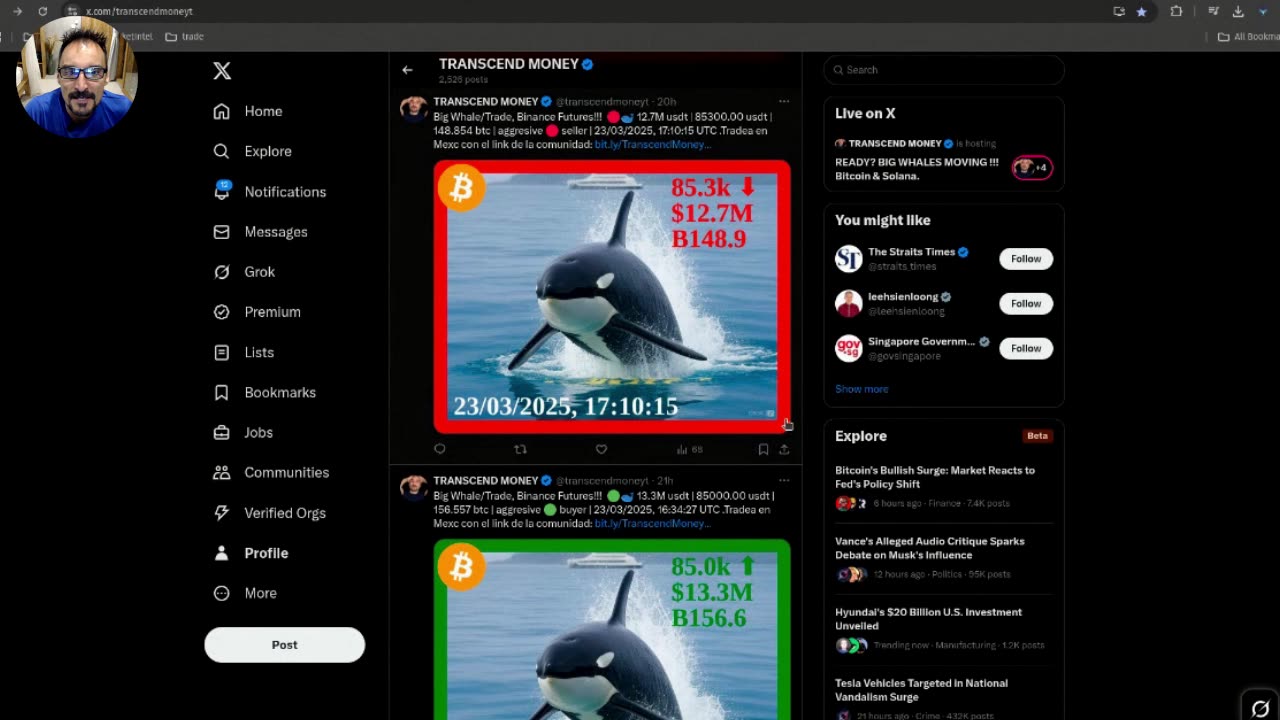Open Grok floating button at bottom right
The image size is (1280, 720).
(1260, 708)
